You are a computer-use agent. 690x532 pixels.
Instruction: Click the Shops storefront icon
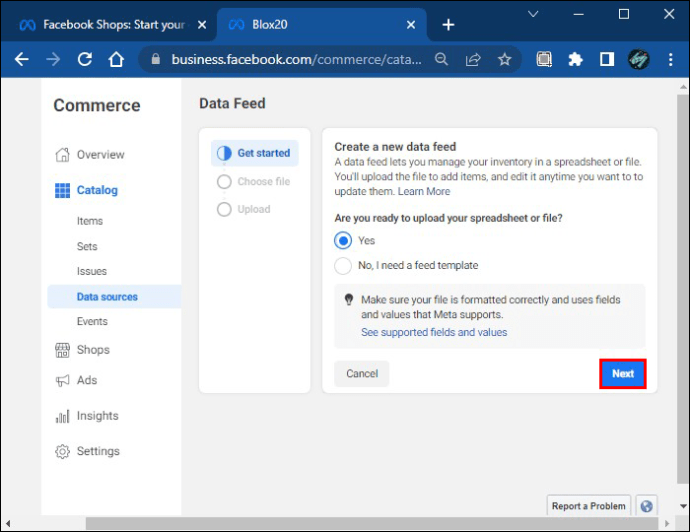[x=62, y=350]
